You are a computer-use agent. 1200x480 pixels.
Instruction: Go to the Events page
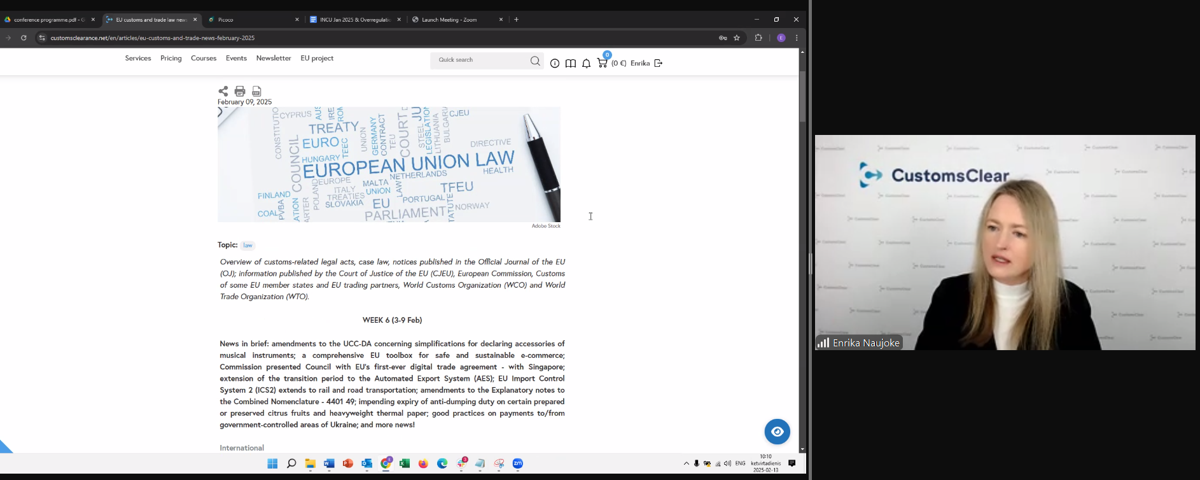tap(236, 58)
